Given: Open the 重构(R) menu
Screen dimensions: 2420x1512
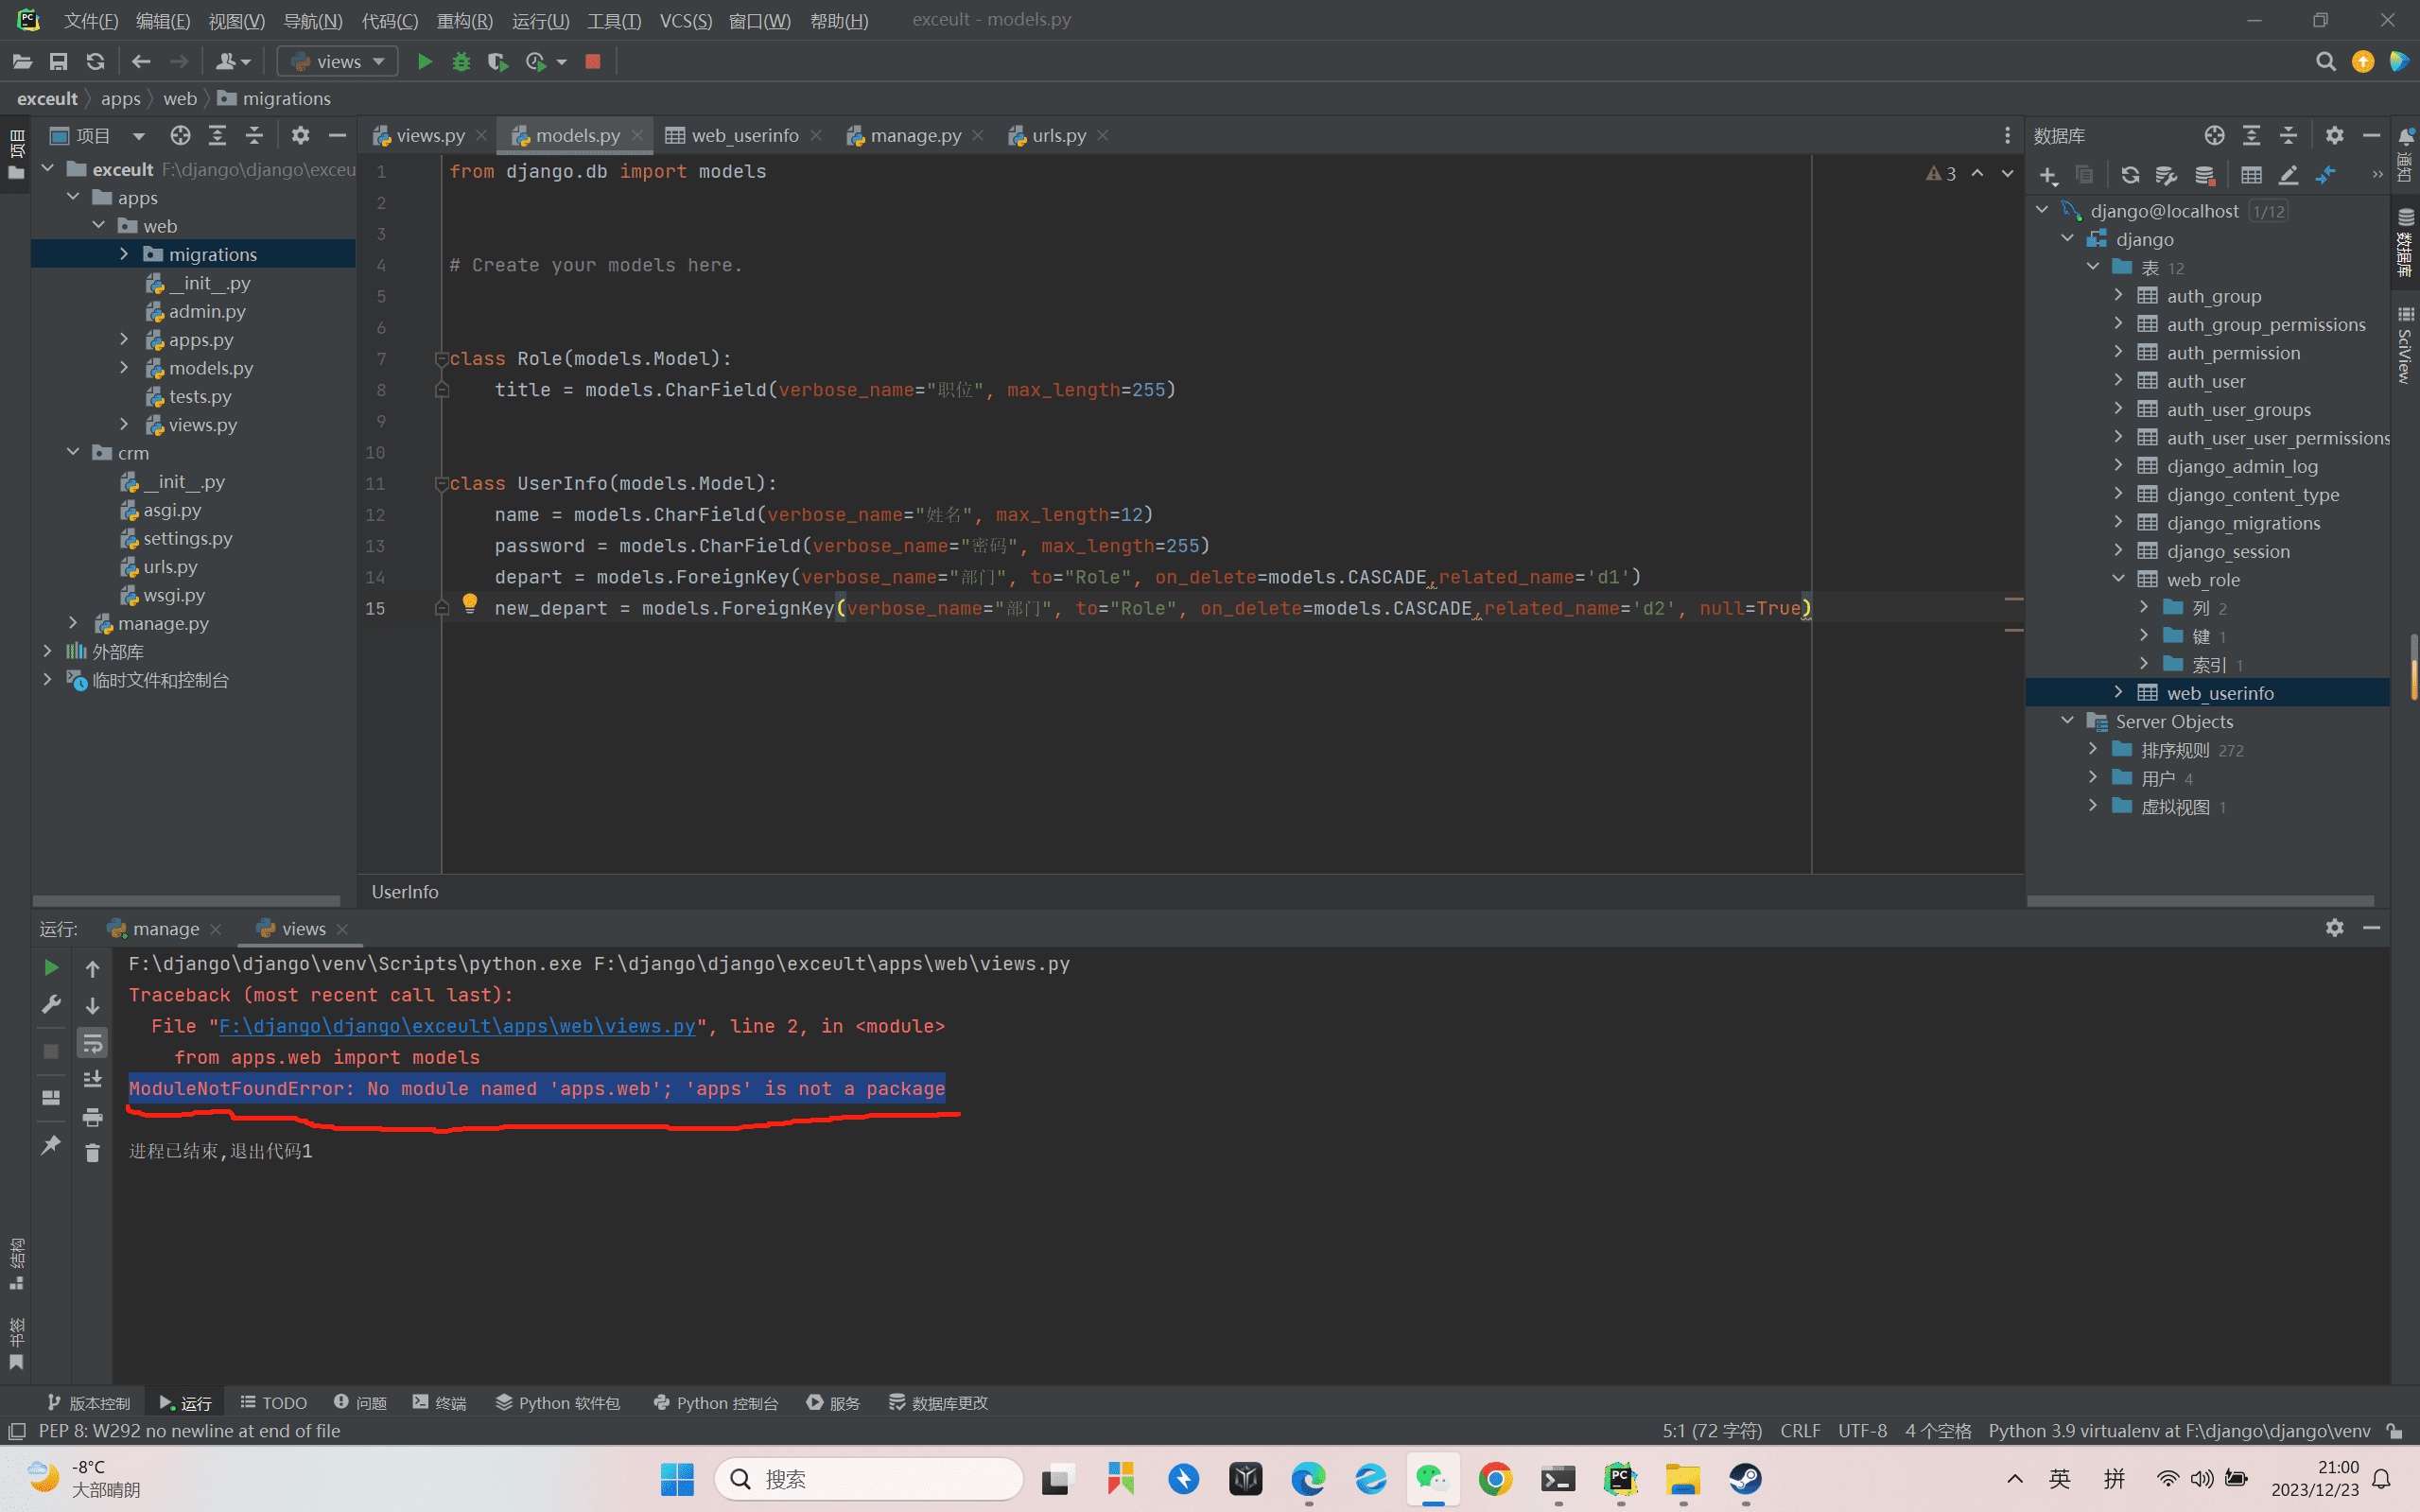Looking at the screenshot, I should click(x=465, y=21).
